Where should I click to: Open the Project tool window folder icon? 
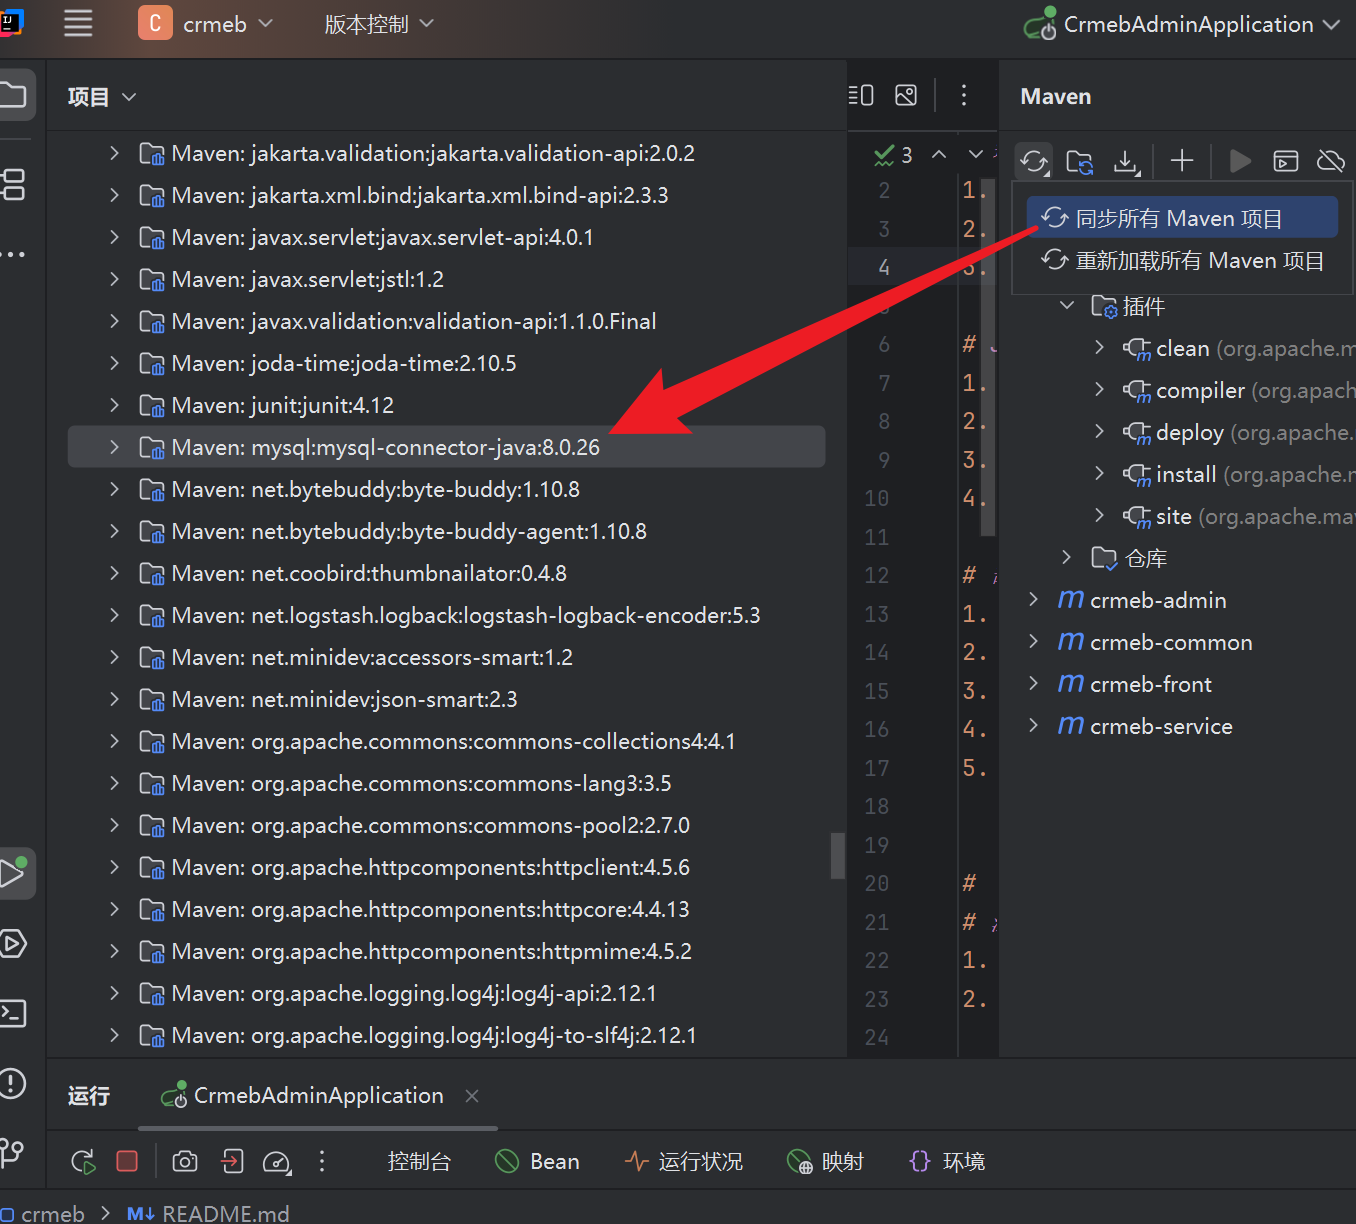(x=14, y=96)
